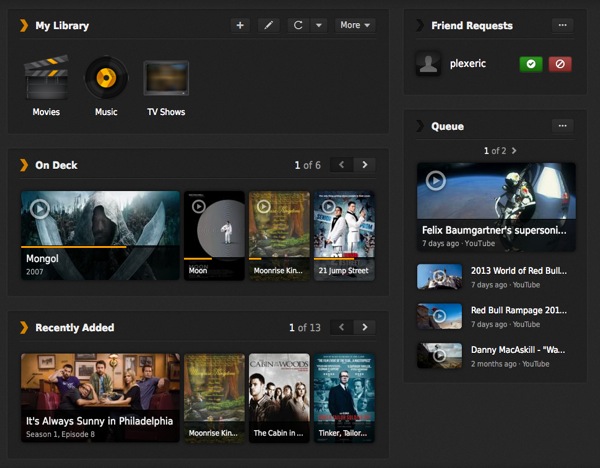Viewport: 600px width, 468px height.
Task: Open the refresh dropdown arrow
Action: click(318, 25)
